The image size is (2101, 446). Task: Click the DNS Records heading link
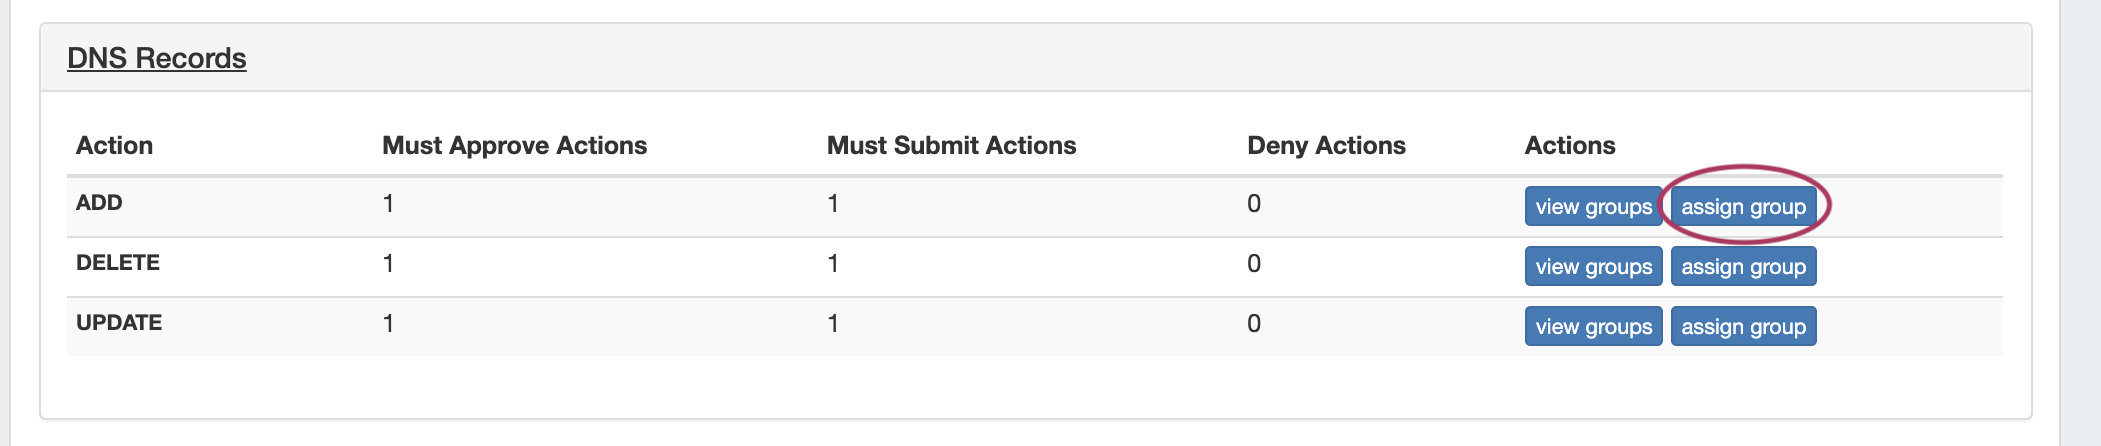157,59
